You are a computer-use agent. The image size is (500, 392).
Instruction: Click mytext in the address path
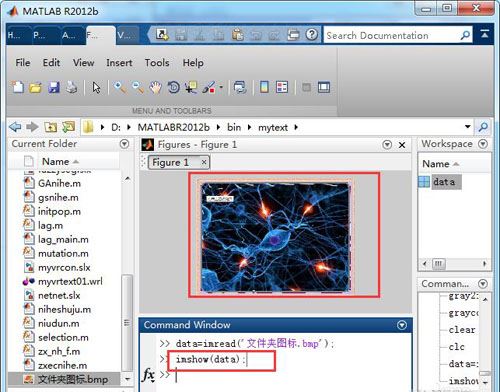(273, 127)
